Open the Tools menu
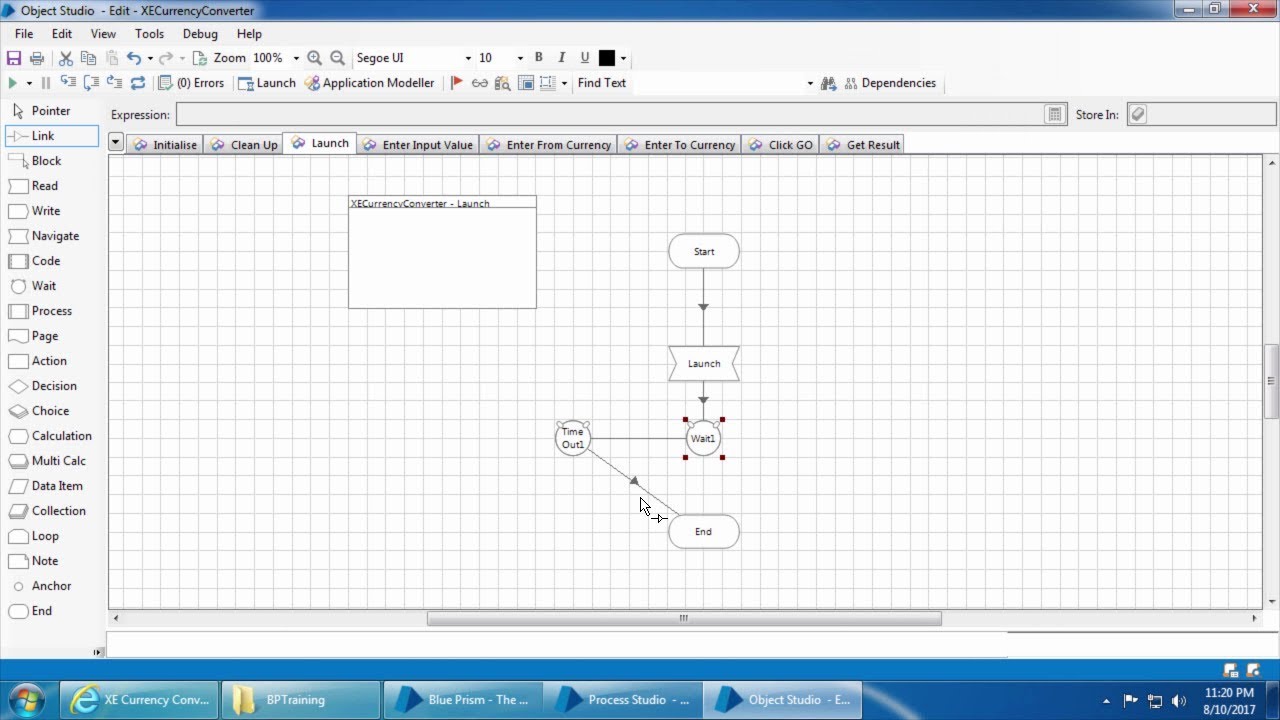This screenshot has width=1280, height=720. tap(149, 33)
